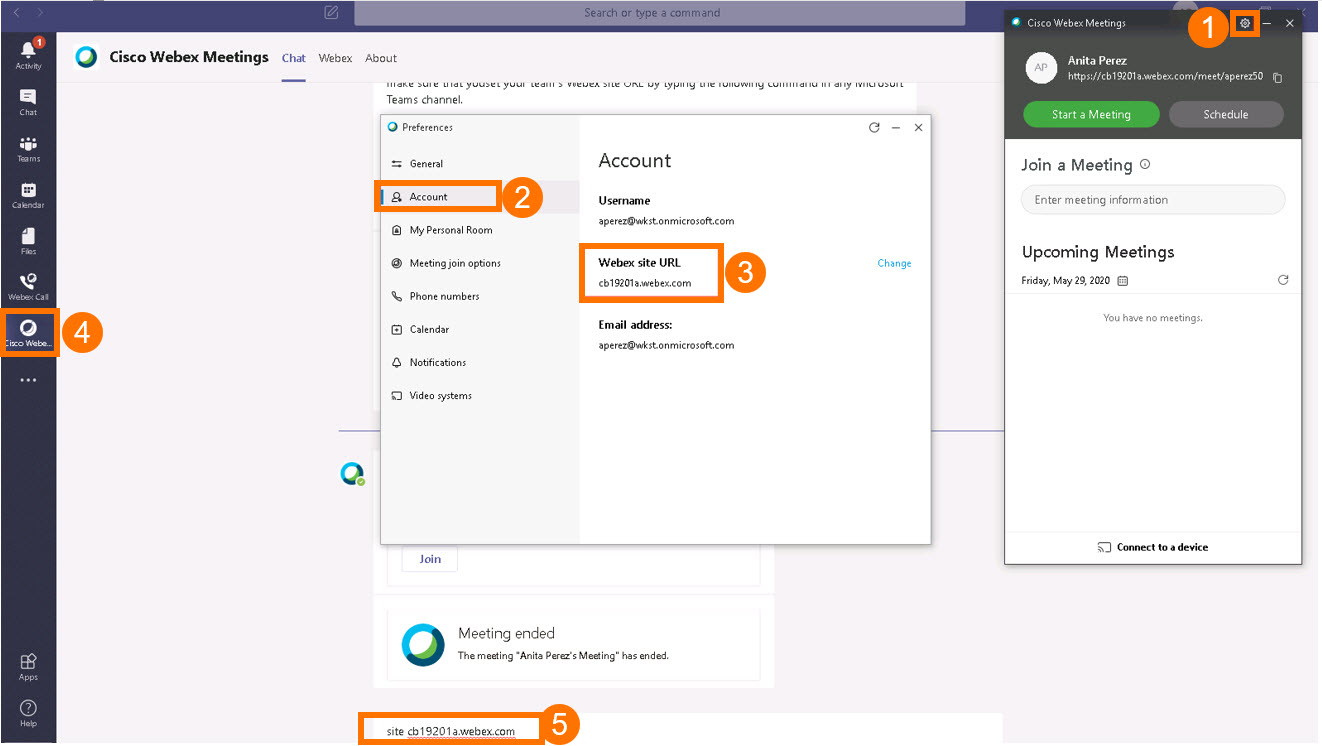Select the Chat tab
This screenshot has width=1322, height=746.
point(293,58)
